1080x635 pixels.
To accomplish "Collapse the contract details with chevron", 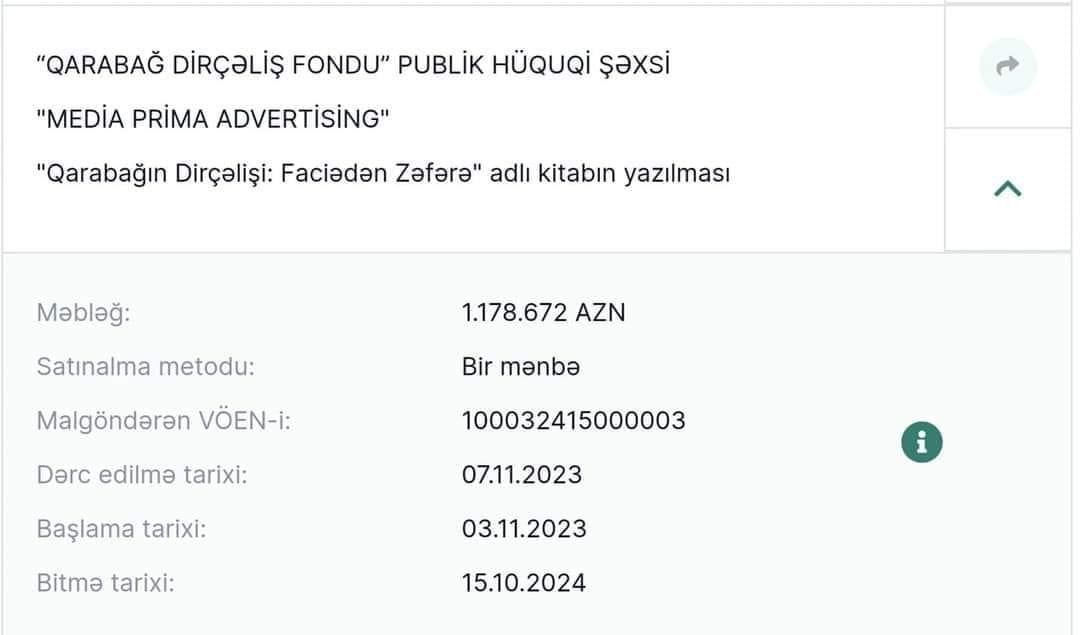I will 1007,188.
